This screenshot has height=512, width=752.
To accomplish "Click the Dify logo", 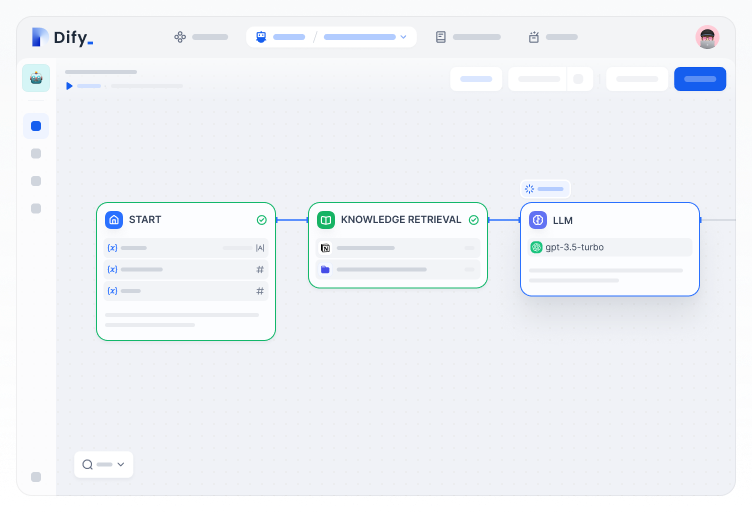I will (x=62, y=38).
